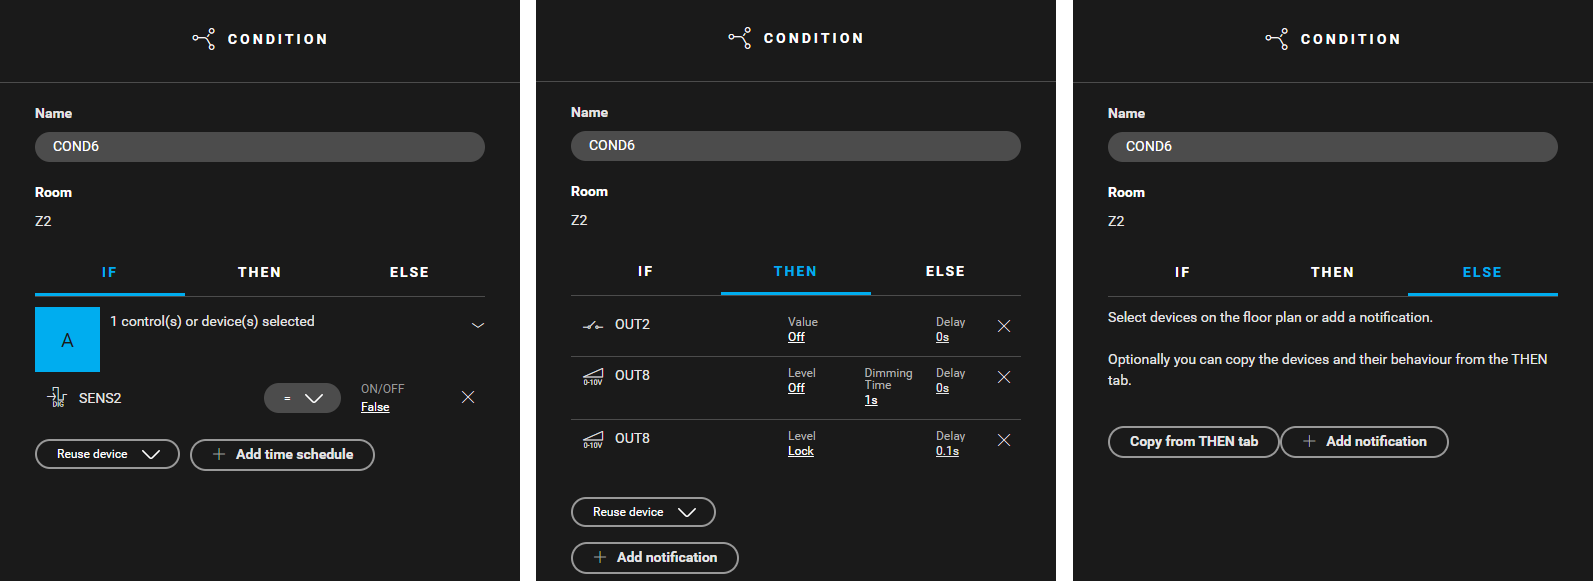This screenshot has height=581, width=1593.
Task: Click Add time schedule button
Action: click(x=282, y=454)
